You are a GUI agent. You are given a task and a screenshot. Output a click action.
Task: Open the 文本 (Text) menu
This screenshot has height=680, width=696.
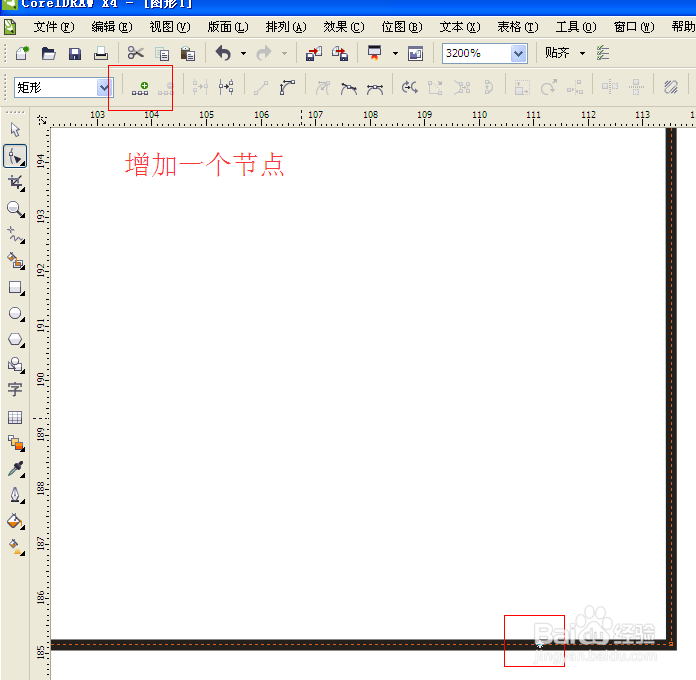[x=460, y=27]
